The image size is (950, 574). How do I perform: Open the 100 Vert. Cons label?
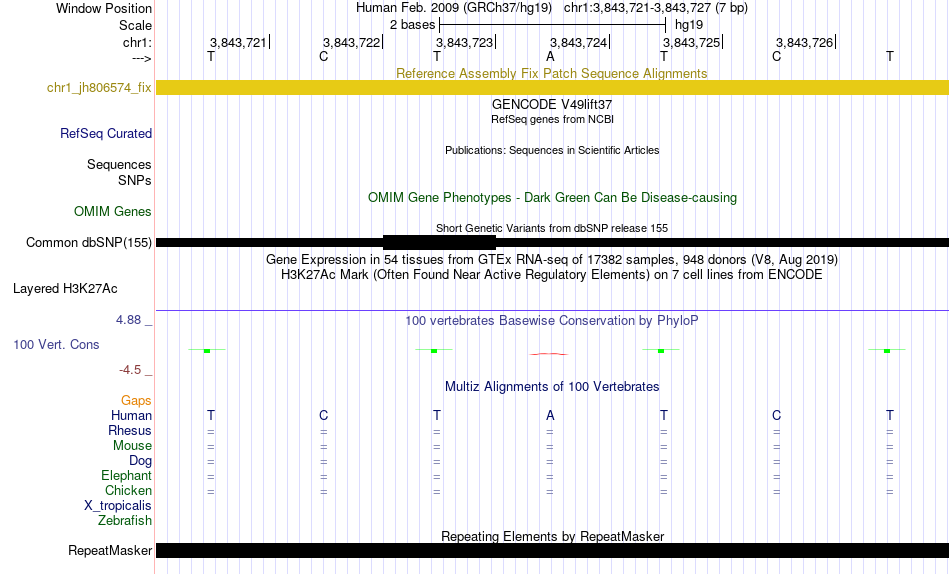click(56, 344)
